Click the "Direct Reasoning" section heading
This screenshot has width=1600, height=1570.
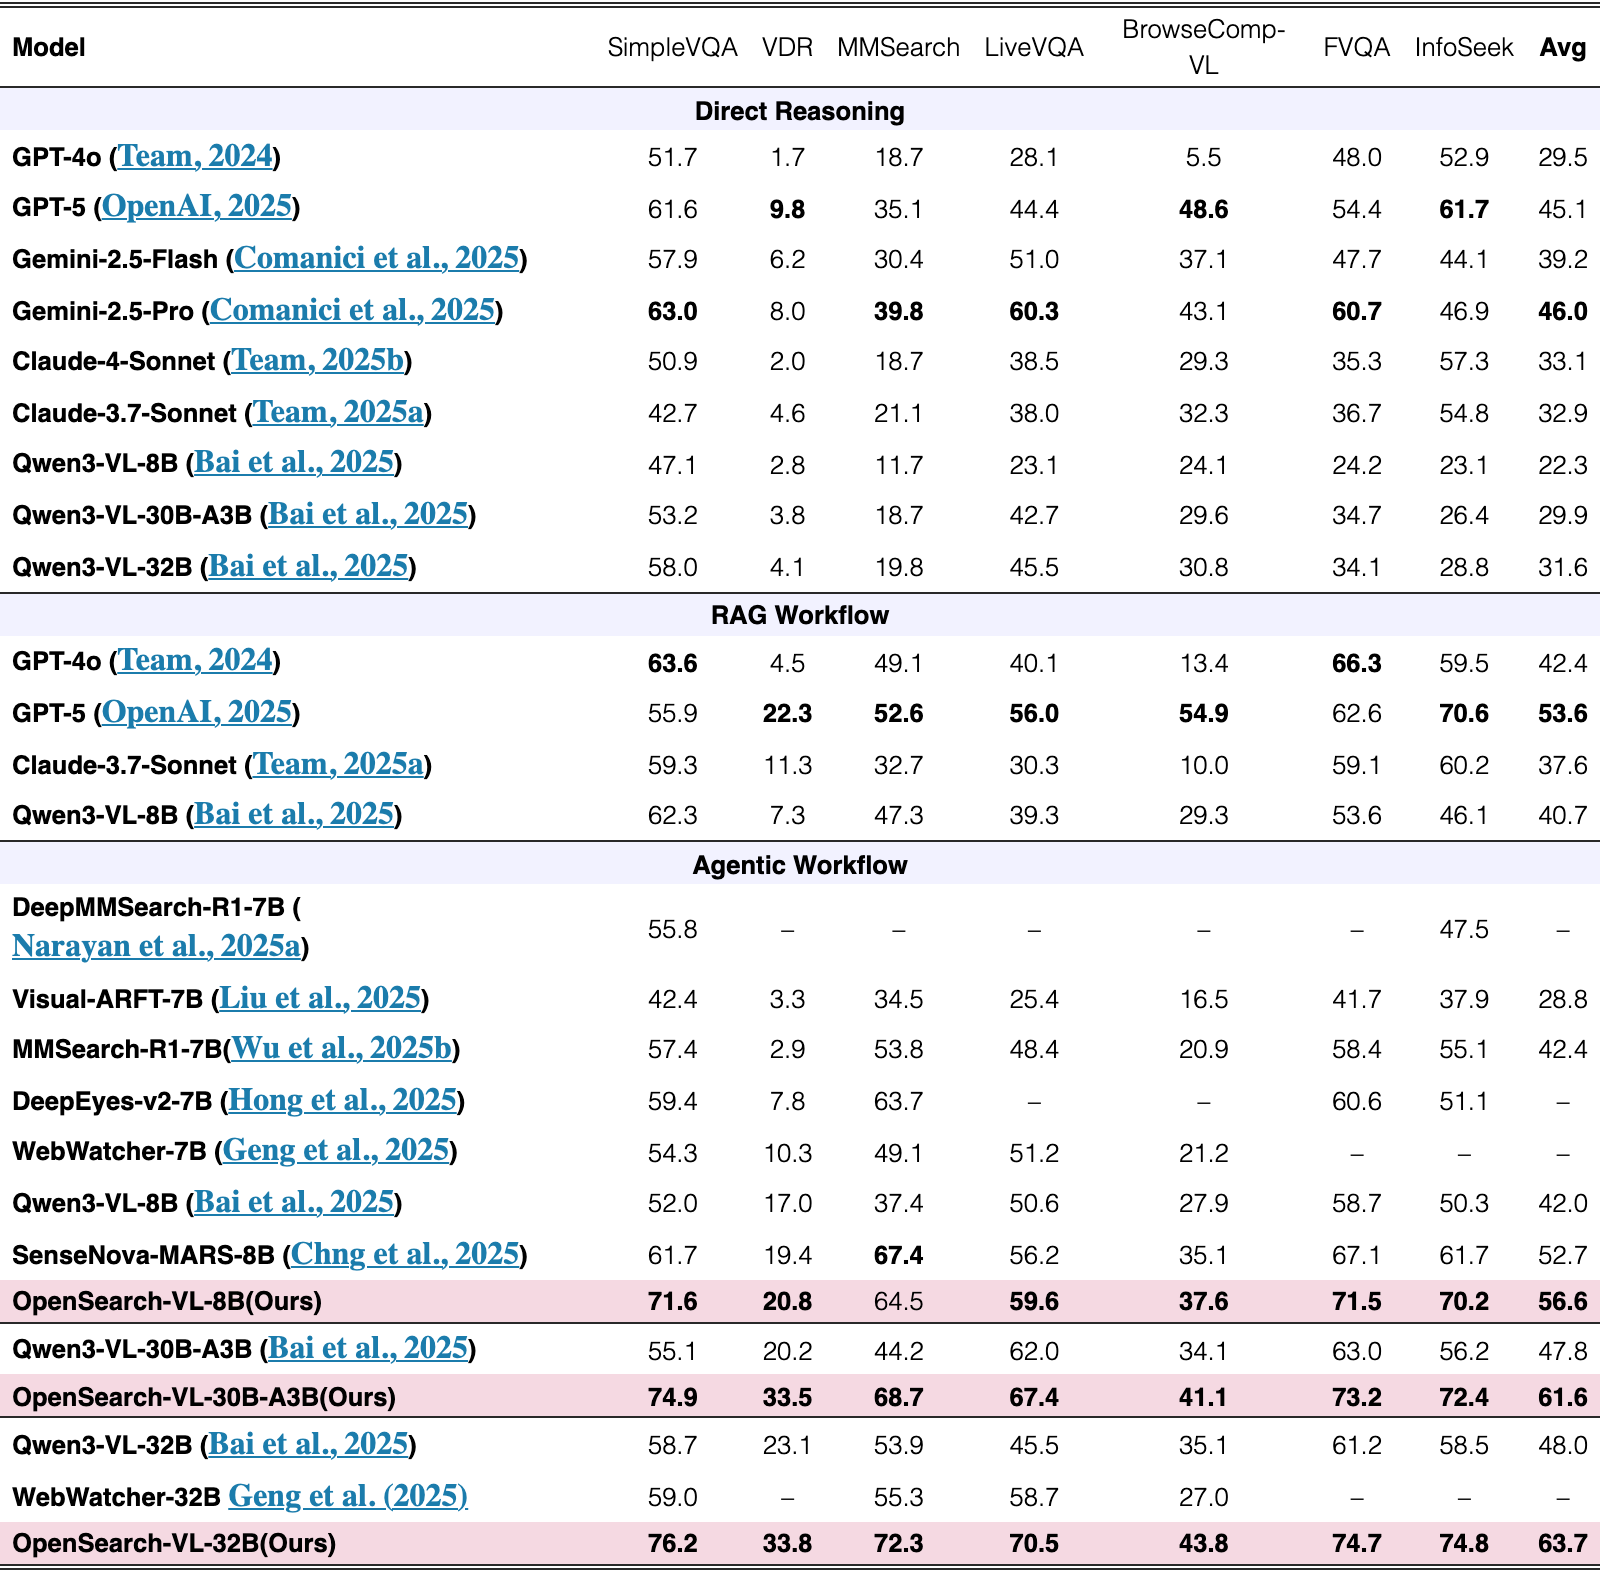click(800, 111)
